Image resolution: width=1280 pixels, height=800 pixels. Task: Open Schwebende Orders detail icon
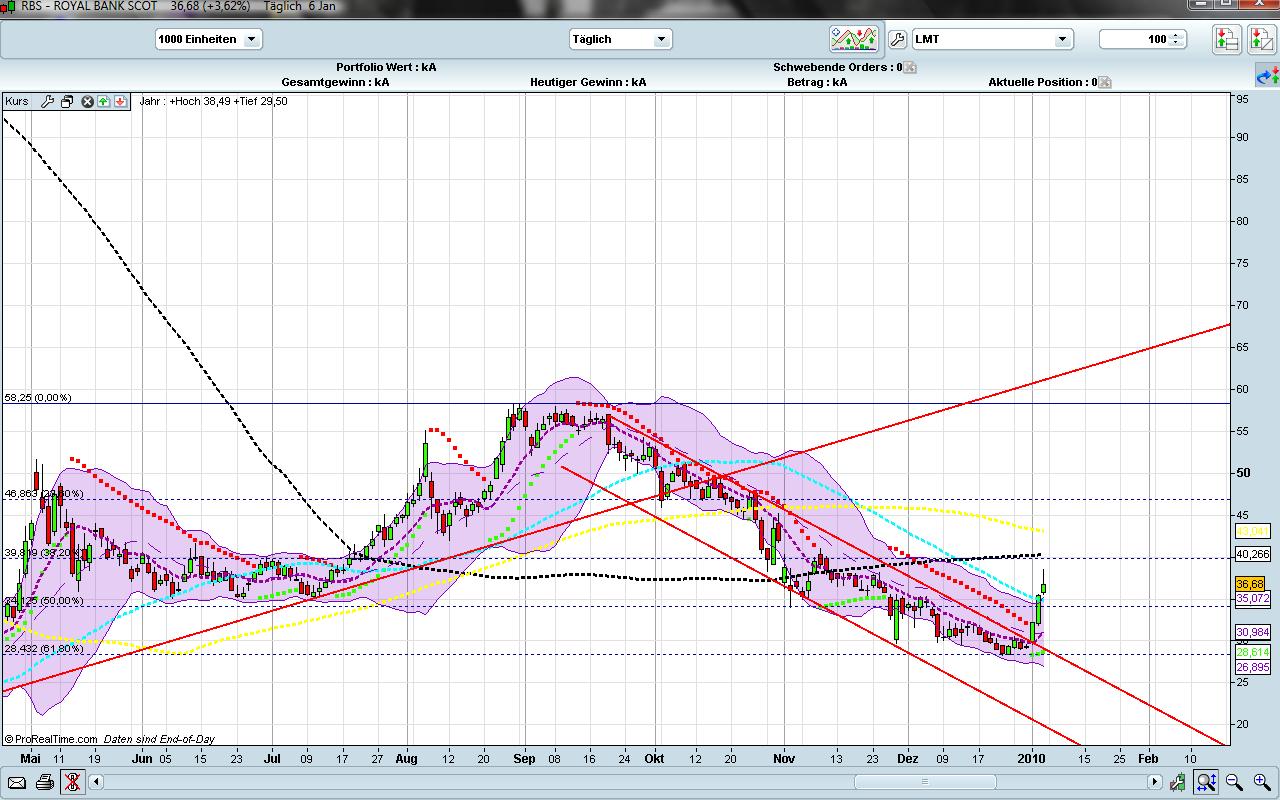click(x=910, y=67)
